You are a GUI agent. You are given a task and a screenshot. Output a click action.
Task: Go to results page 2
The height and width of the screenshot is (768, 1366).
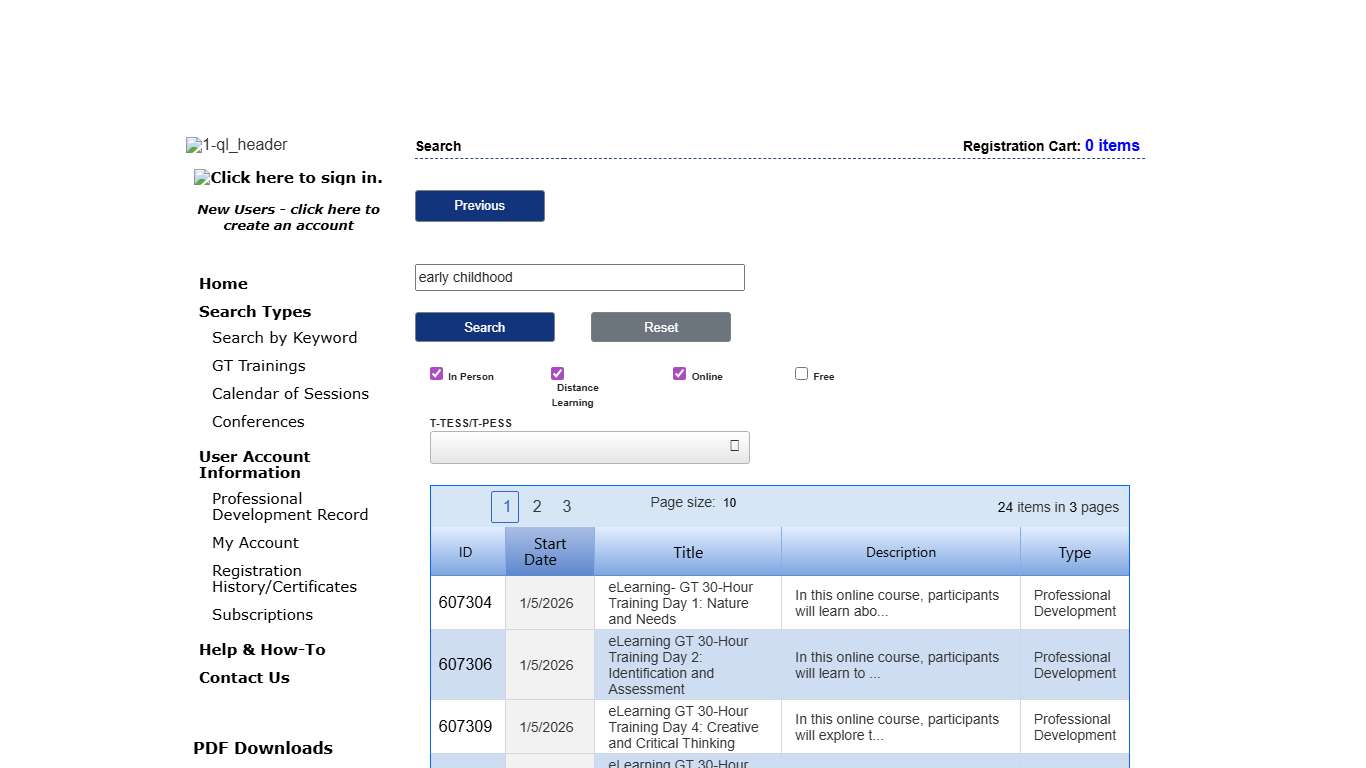tap(537, 507)
